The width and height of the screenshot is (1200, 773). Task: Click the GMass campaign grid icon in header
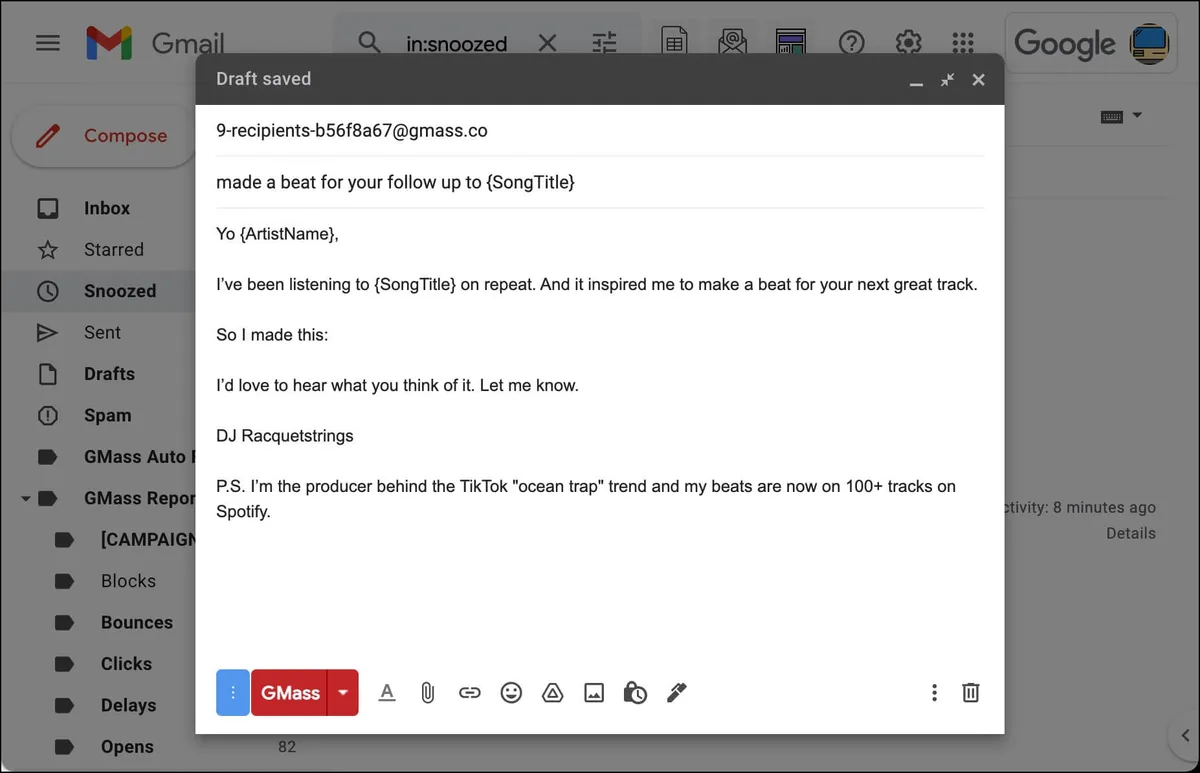pyautogui.click(x=791, y=43)
